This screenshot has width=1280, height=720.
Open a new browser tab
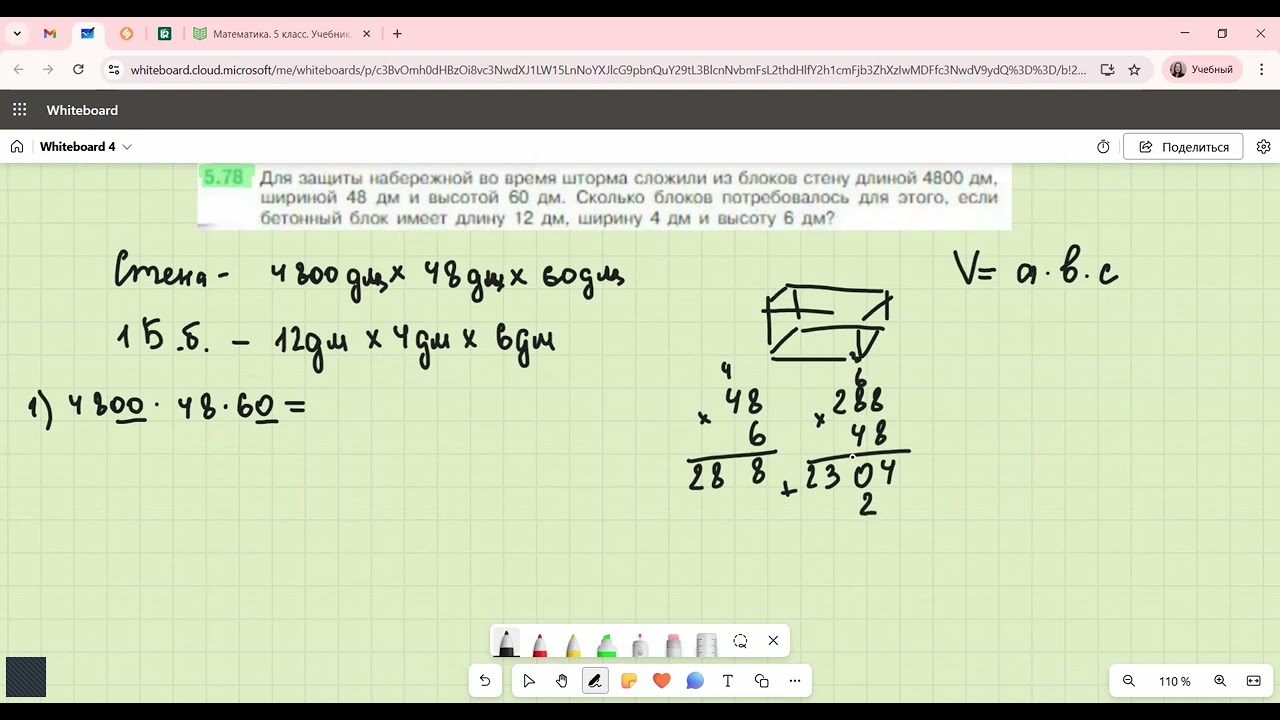click(x=397, y=34)
